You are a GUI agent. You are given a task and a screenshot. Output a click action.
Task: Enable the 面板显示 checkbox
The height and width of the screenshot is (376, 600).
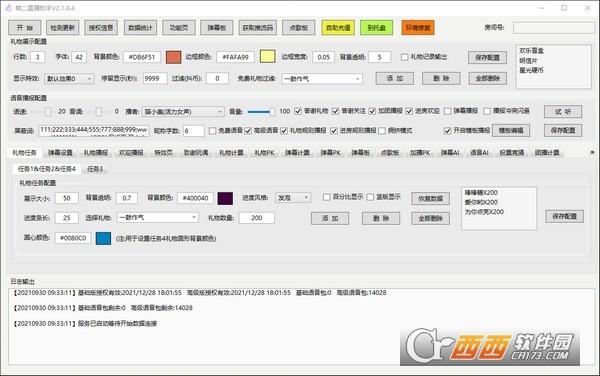click(370, 197)
